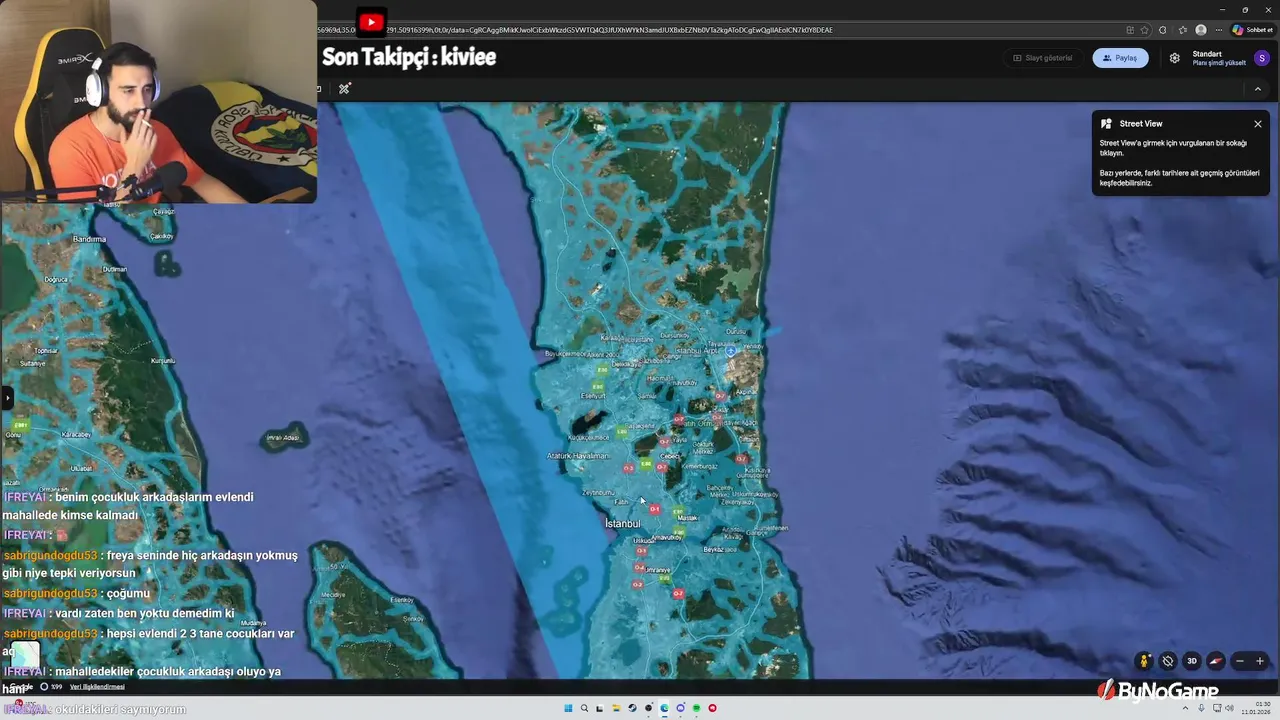Toggle the rotation lock icon beside Pegman

click(1168, 661)
